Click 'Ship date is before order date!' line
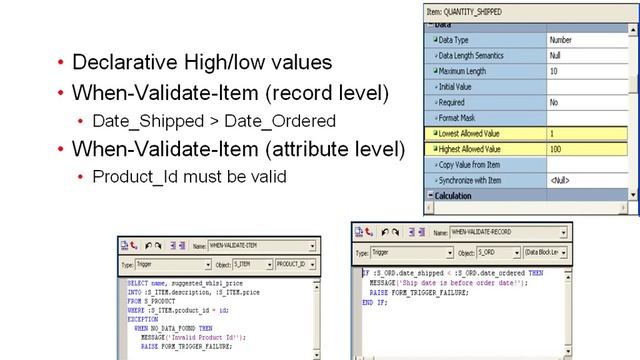640x360 pixels. [449, 283]
